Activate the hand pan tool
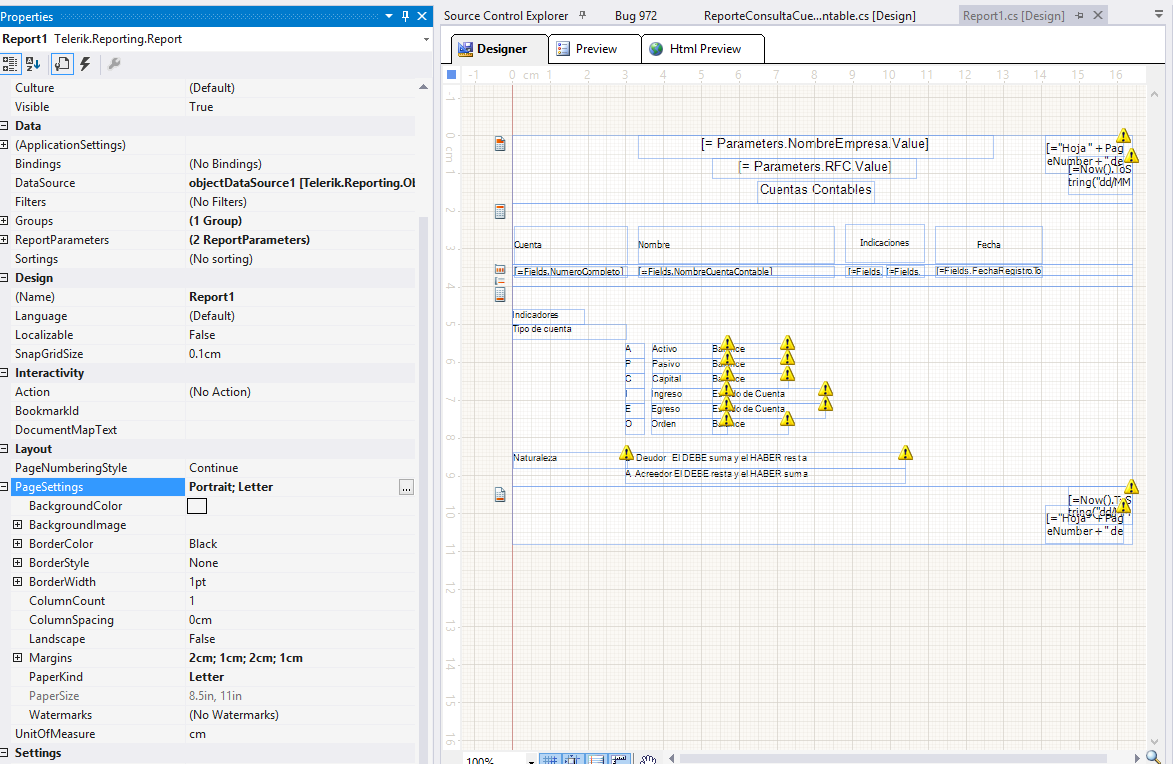The height and width of the screenshot is (764, 1173). (648, 759)
